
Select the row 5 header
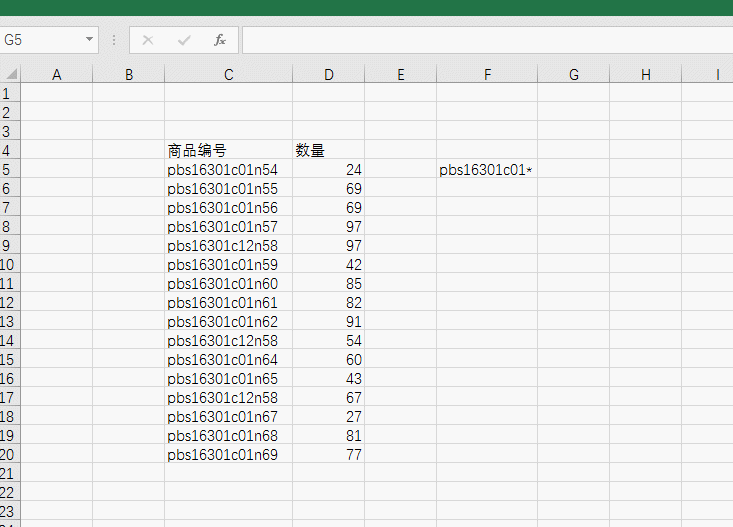9,170
